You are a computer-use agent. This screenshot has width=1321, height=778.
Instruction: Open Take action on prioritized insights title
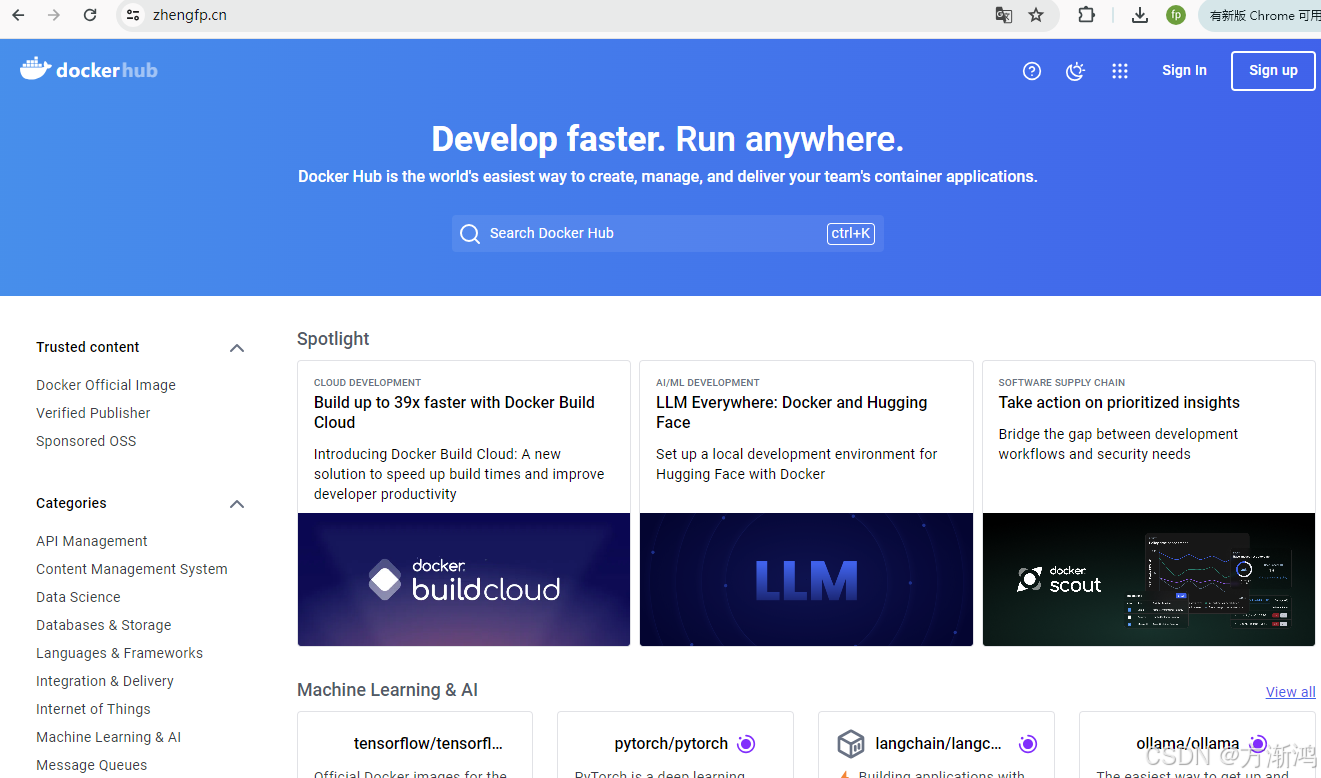1119,402
